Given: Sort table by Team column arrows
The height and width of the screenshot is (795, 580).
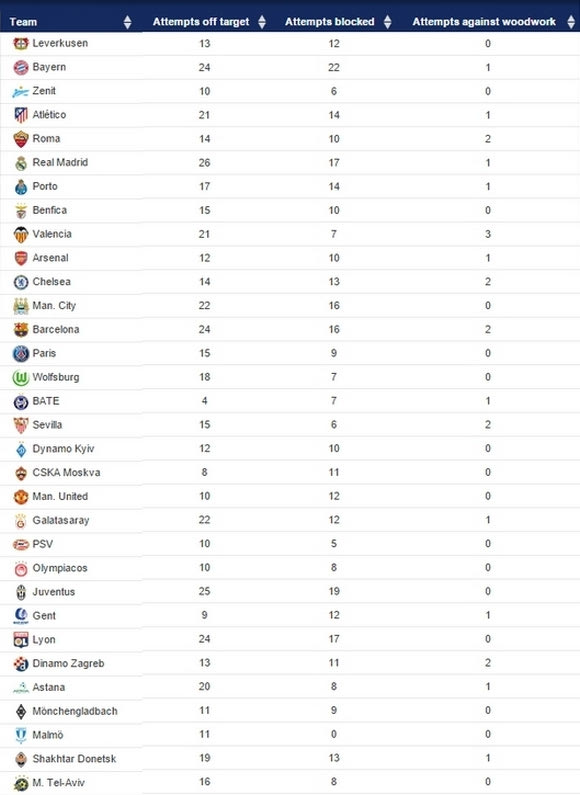Looking at the screenshot, I should click(x=127, y=22).
